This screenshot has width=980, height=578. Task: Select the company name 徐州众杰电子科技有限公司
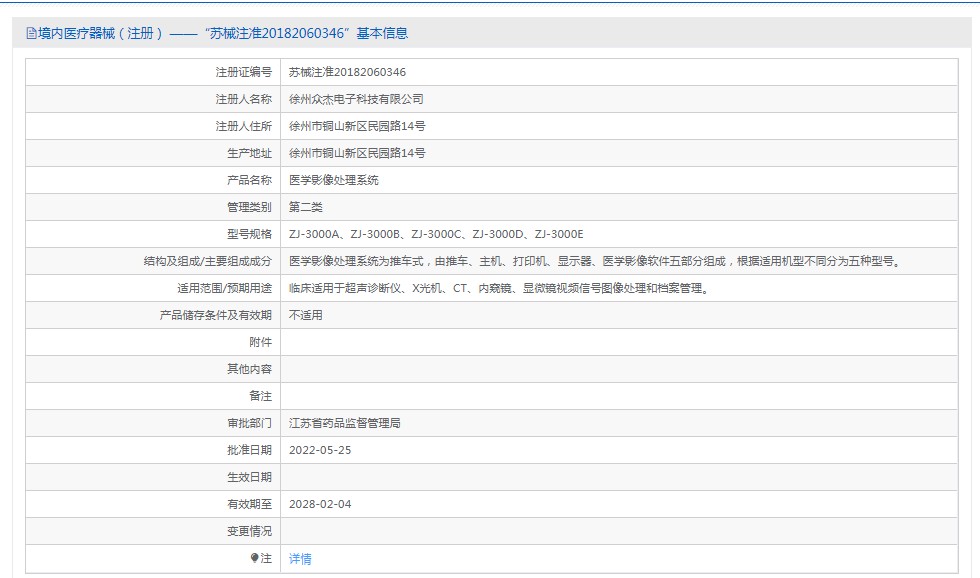tap(356, 99)
